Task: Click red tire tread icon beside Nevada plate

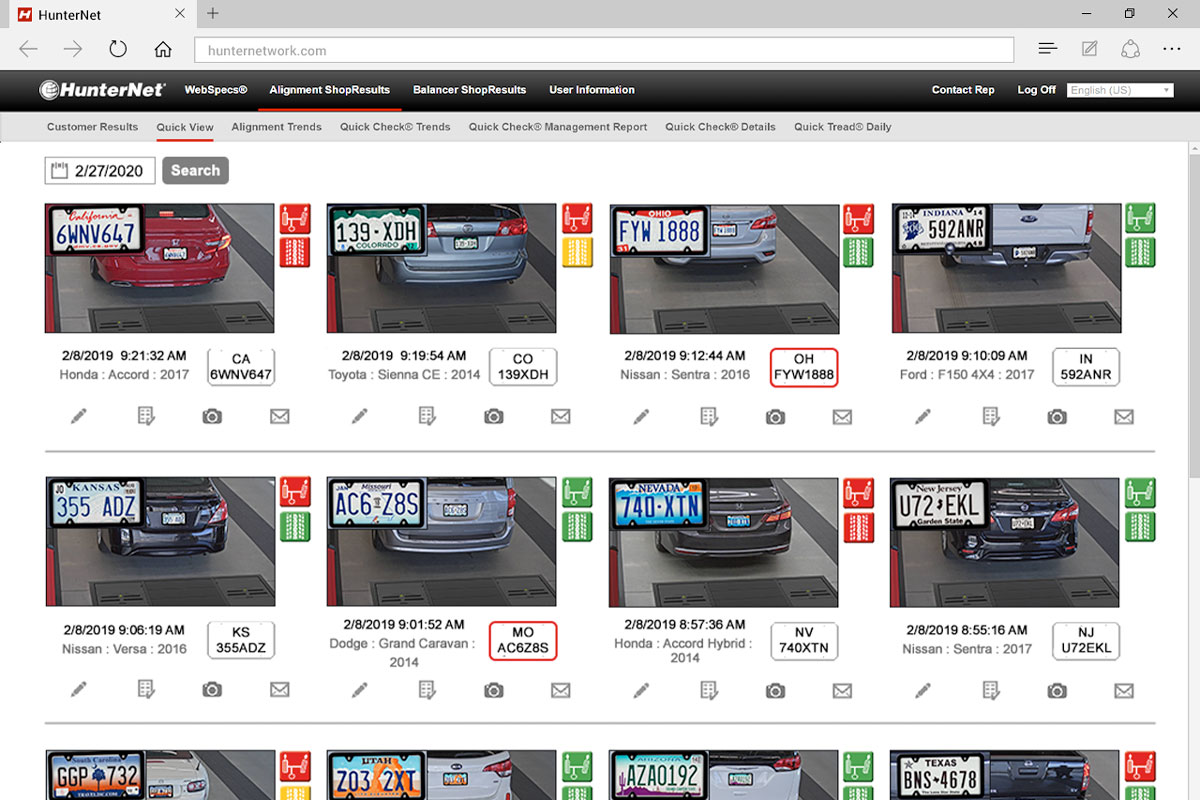Action: (858, 526)
